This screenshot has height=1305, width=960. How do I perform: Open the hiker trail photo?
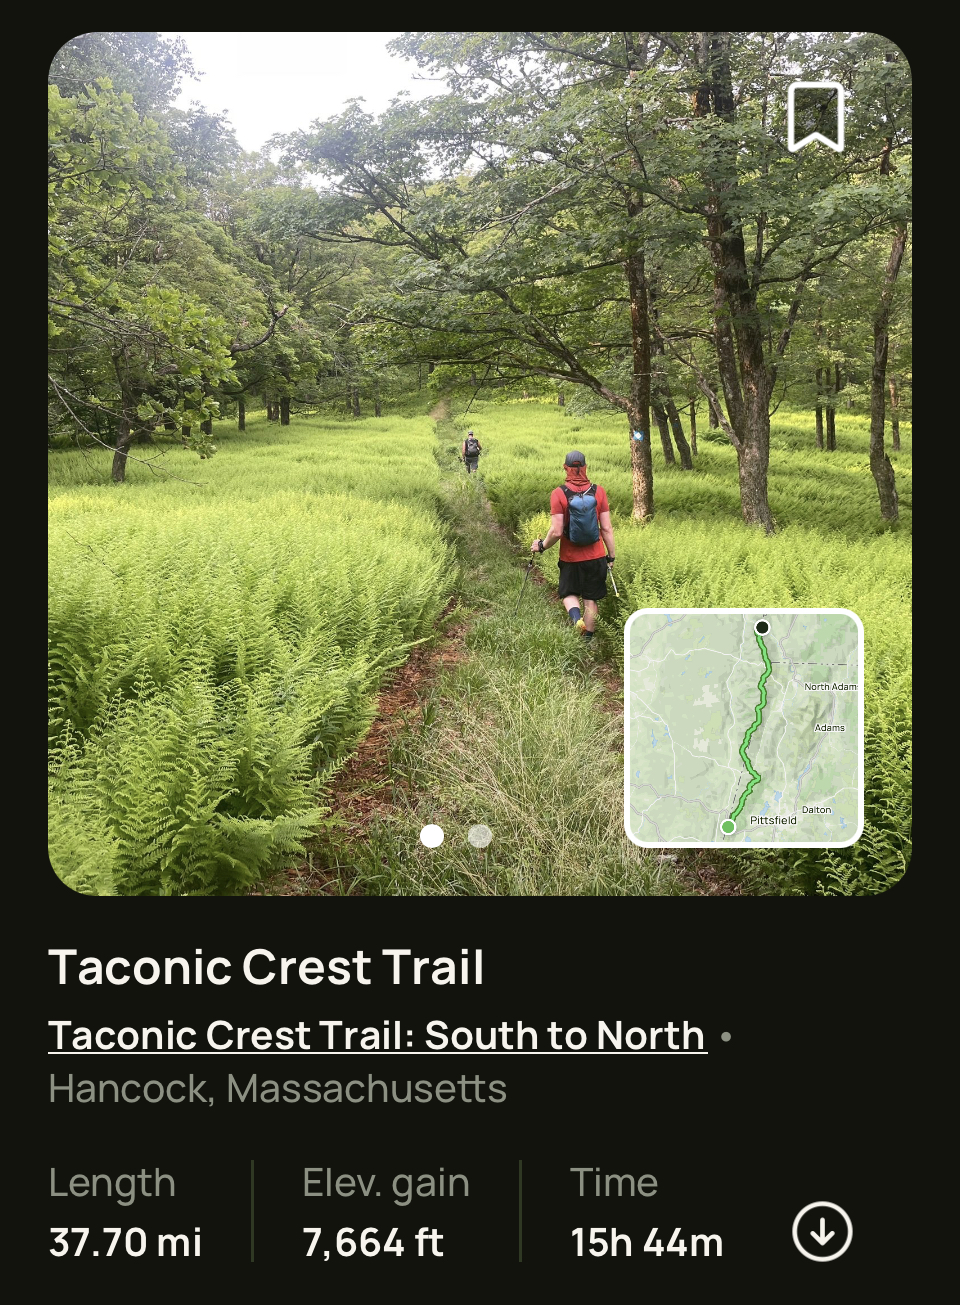pyautogui.click(x=480, y=464)
